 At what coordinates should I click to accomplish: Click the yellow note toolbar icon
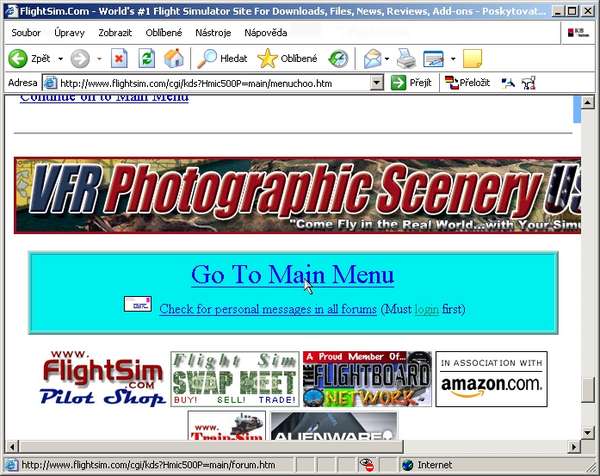click(473, 59)
